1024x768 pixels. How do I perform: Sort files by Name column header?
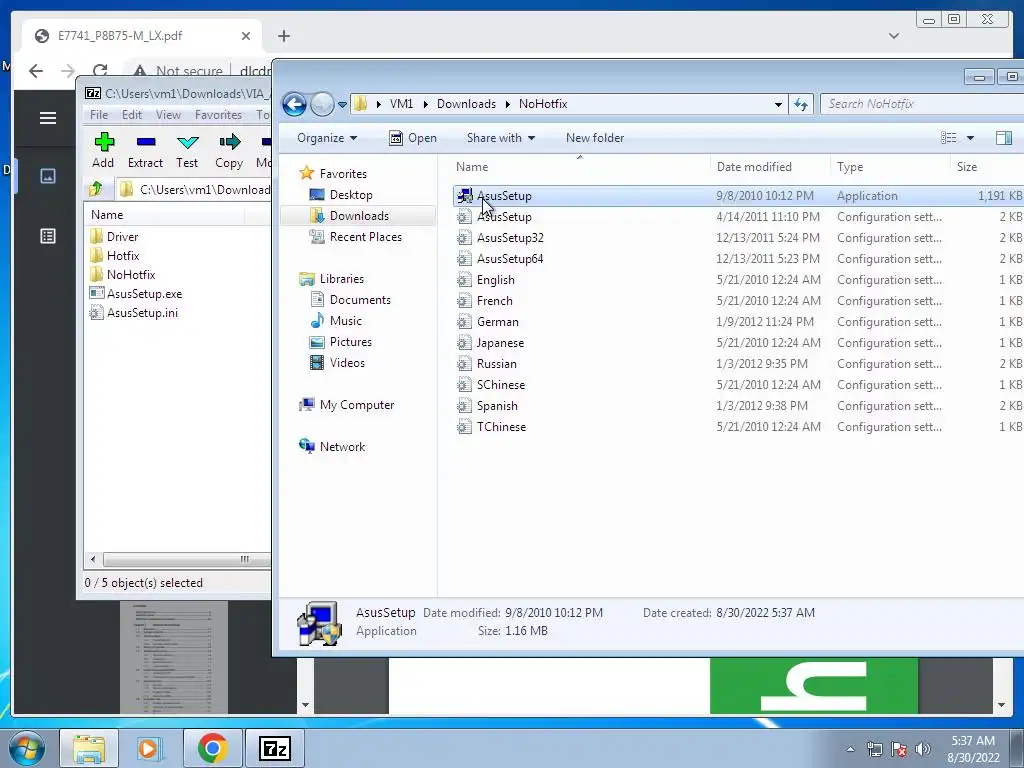(x=579, y=167)
